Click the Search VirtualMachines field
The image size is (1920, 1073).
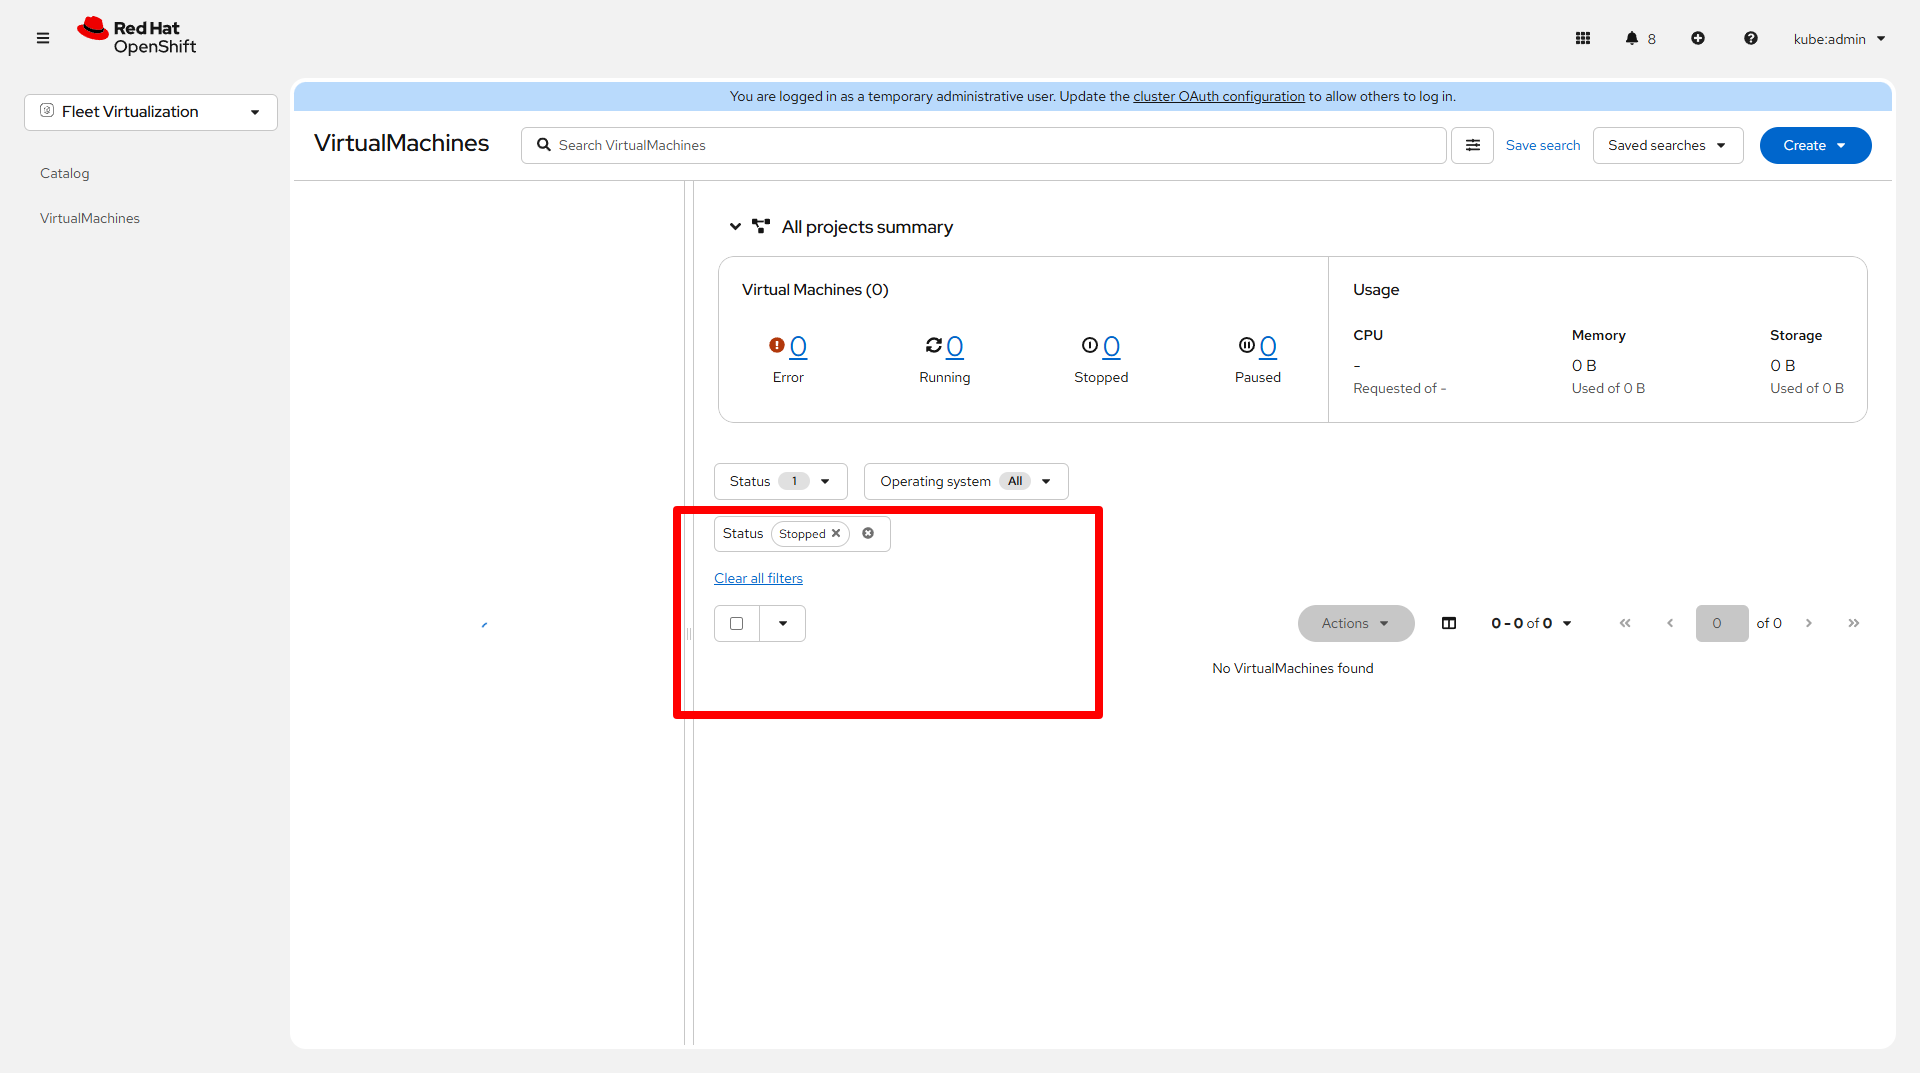(x=984, y=145)
